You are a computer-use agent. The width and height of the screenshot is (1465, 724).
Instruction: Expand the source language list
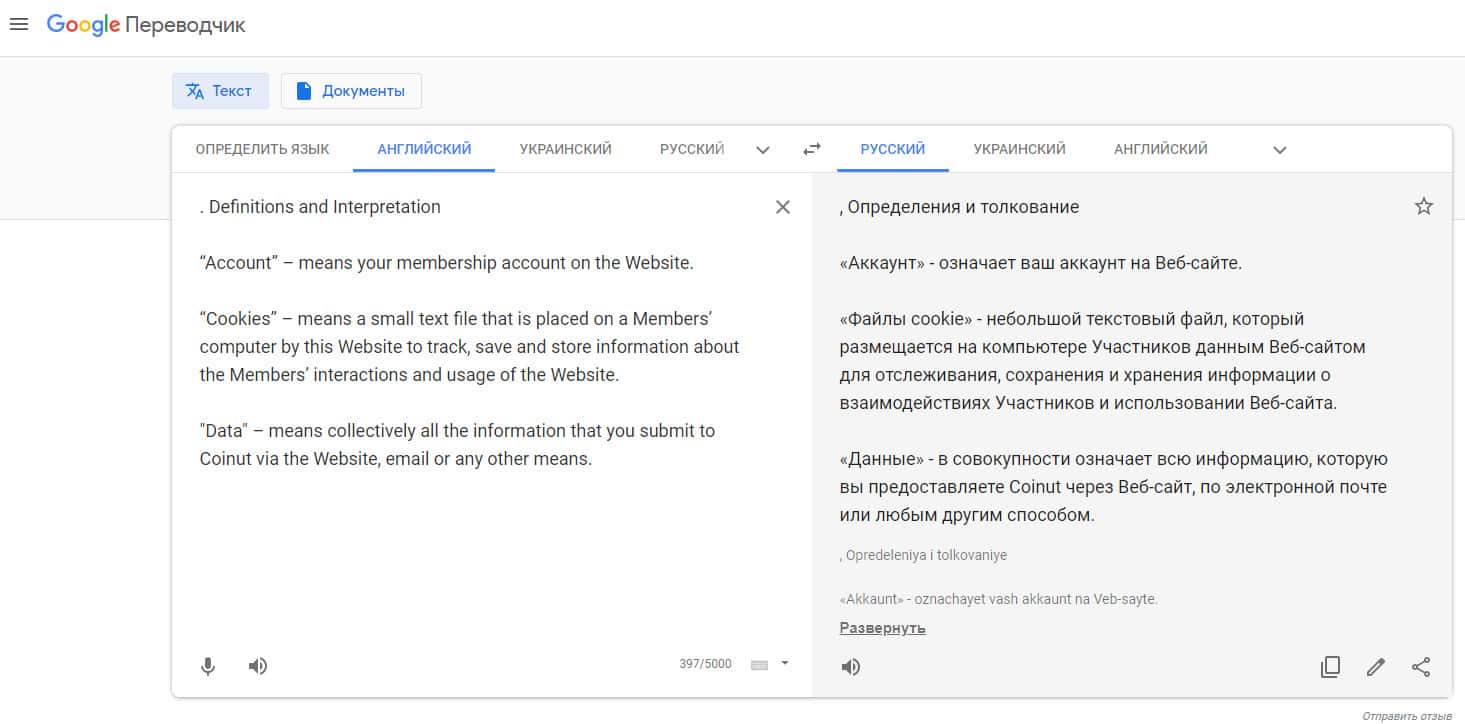(763, 150)
